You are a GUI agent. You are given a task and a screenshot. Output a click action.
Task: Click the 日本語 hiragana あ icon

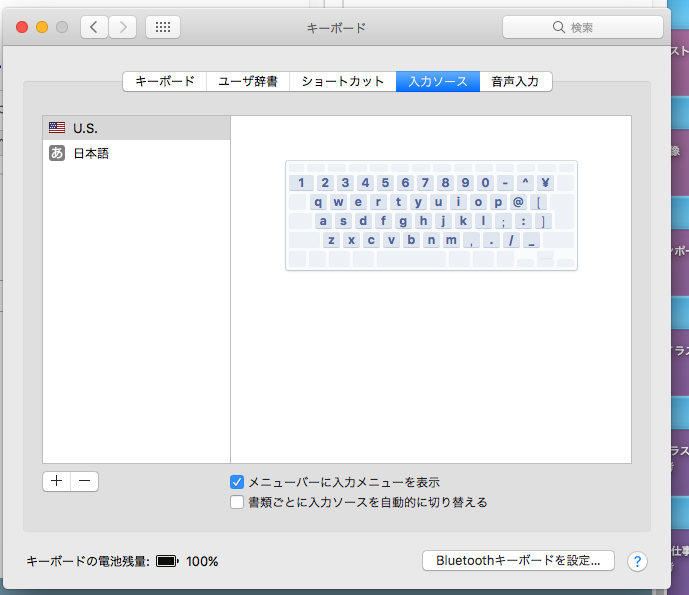coord(57,153)
